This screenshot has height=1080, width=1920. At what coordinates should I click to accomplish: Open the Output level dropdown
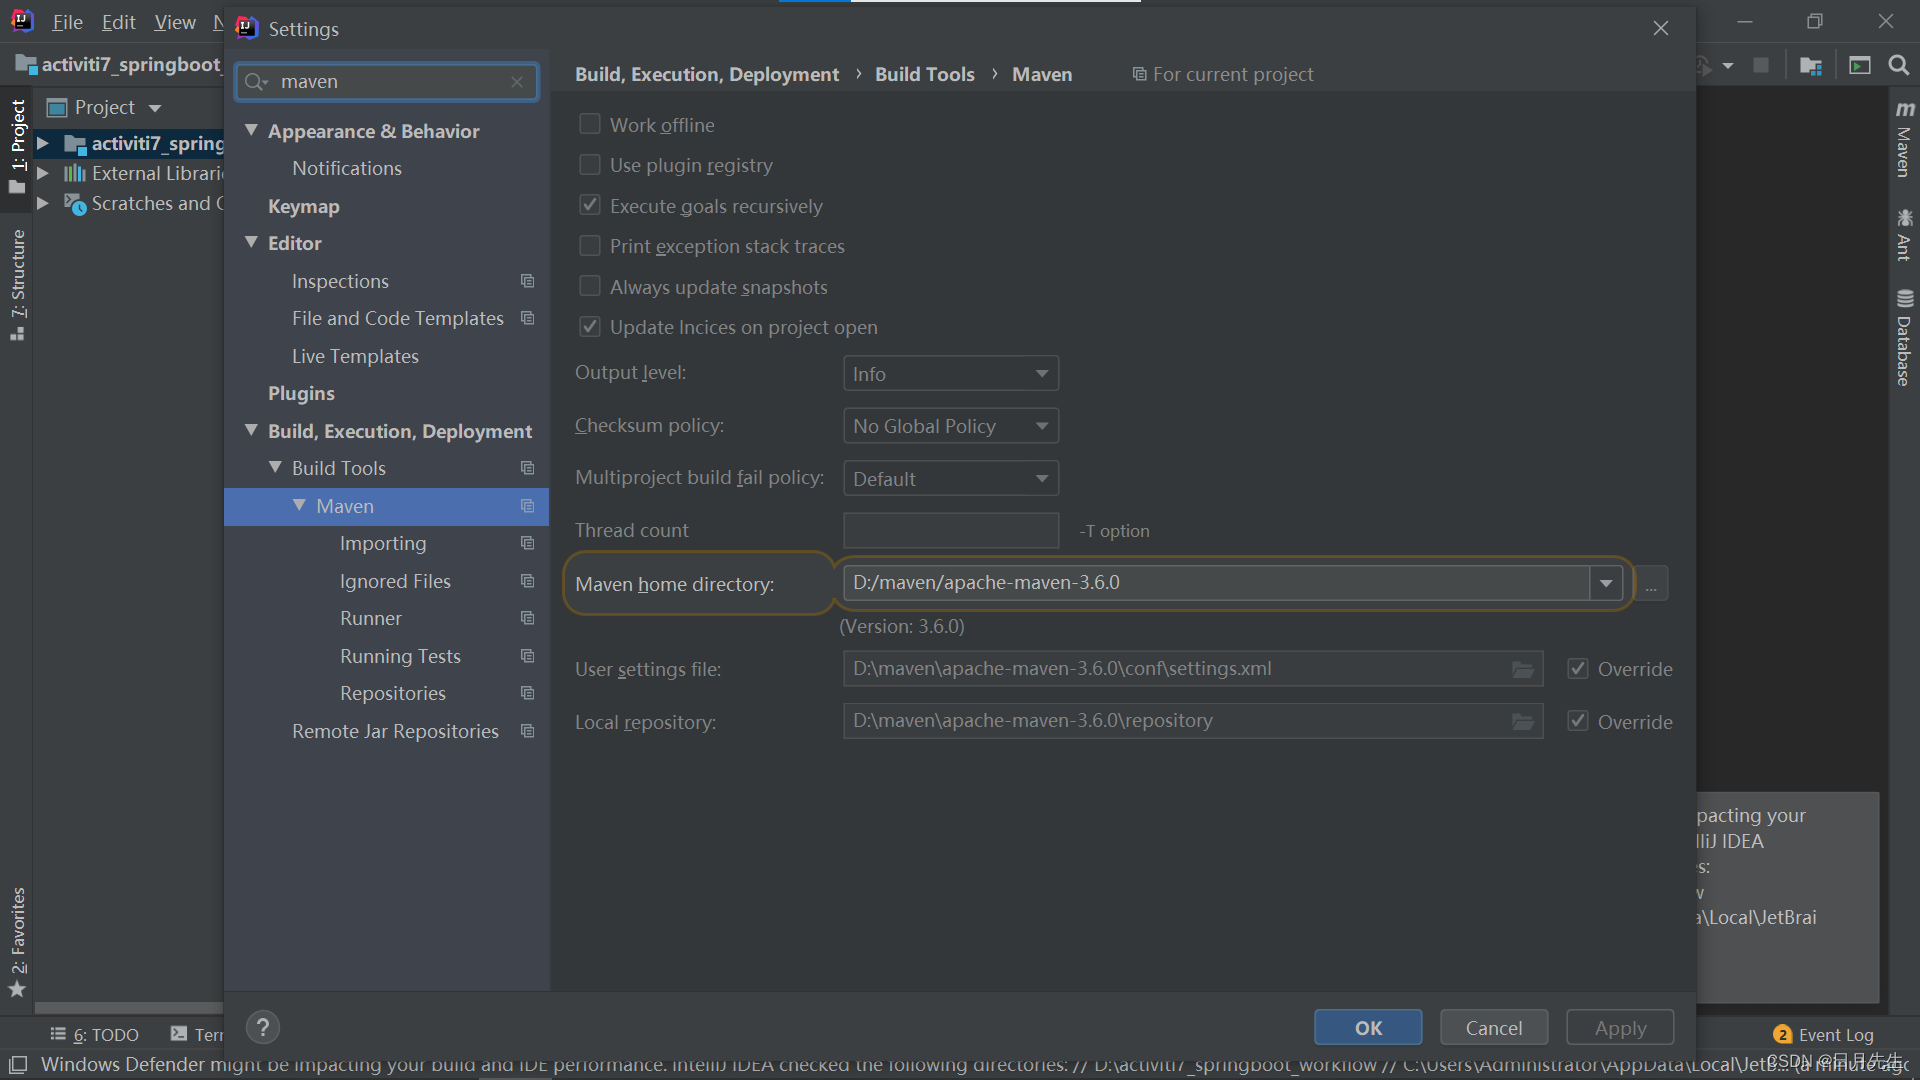[950, 373]
